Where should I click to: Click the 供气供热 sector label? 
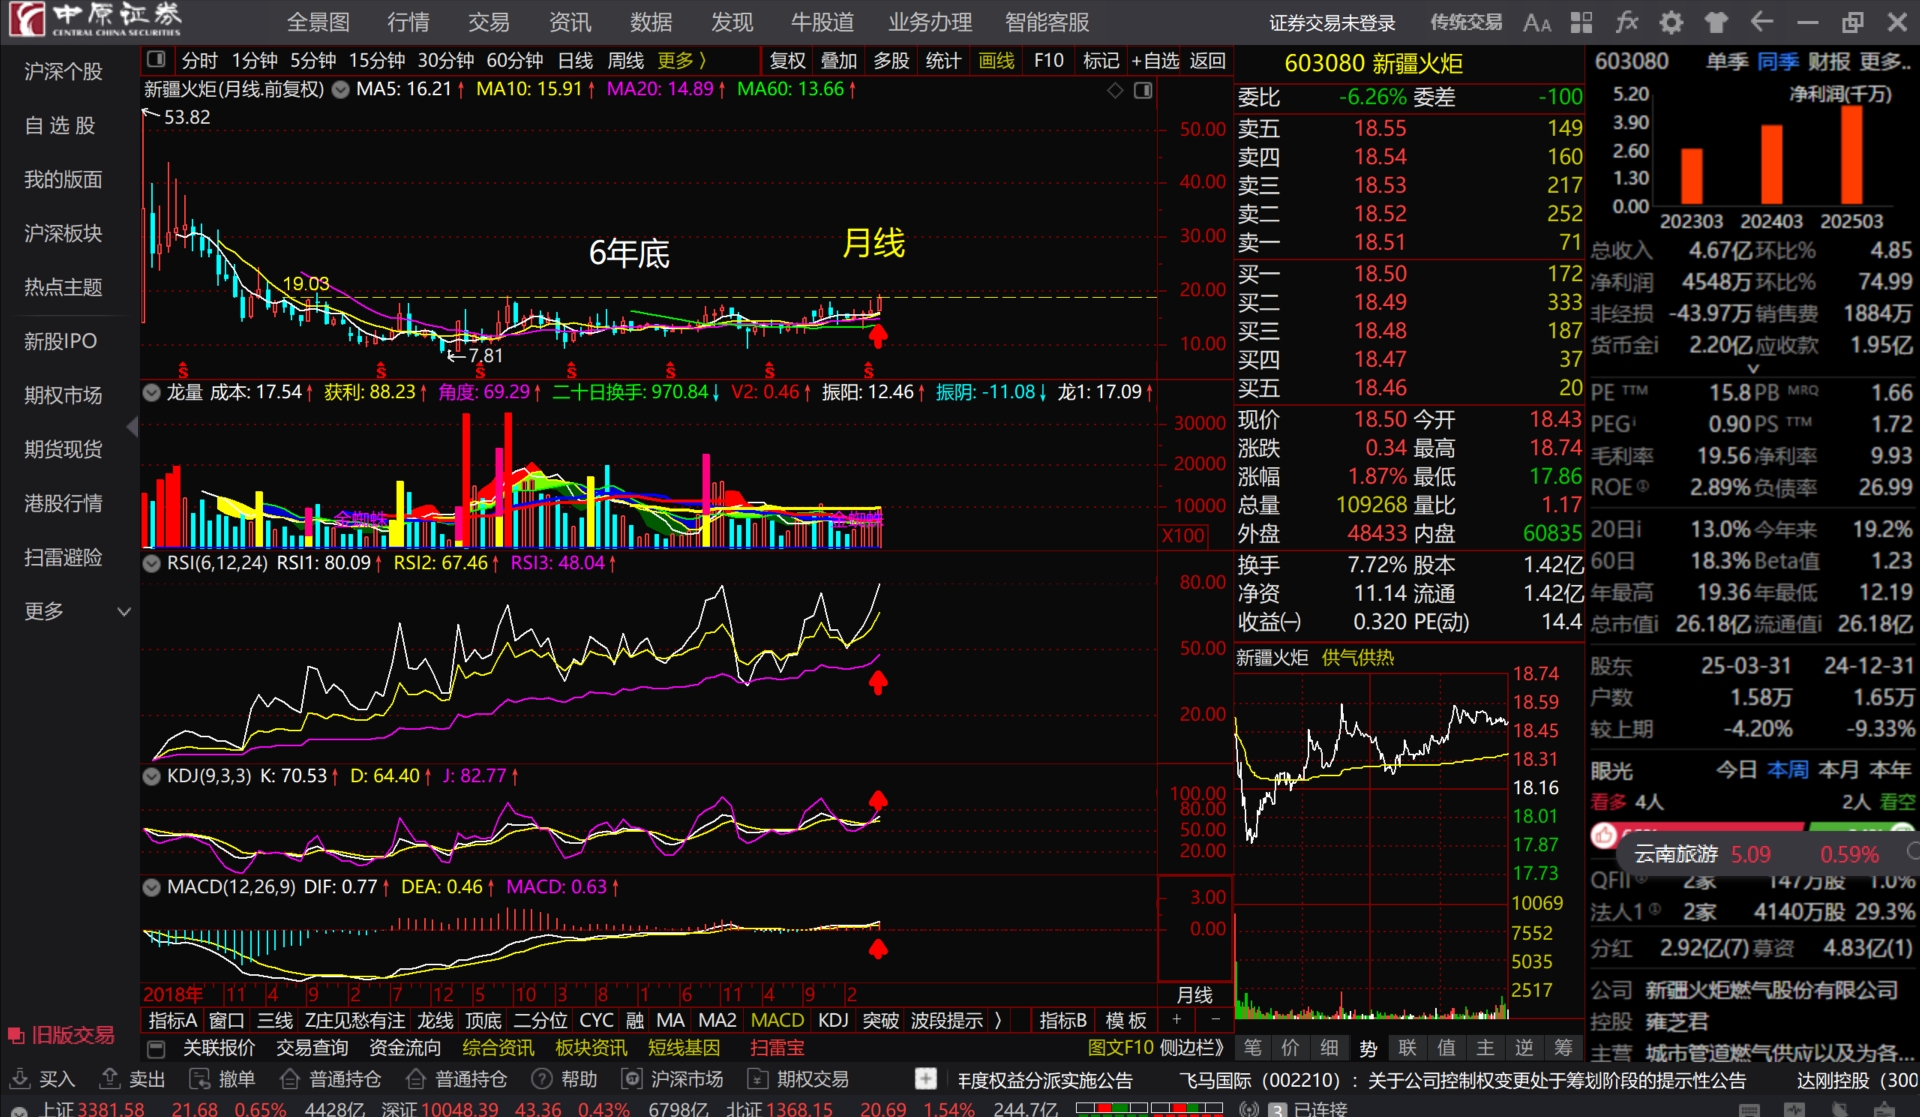1358,658
